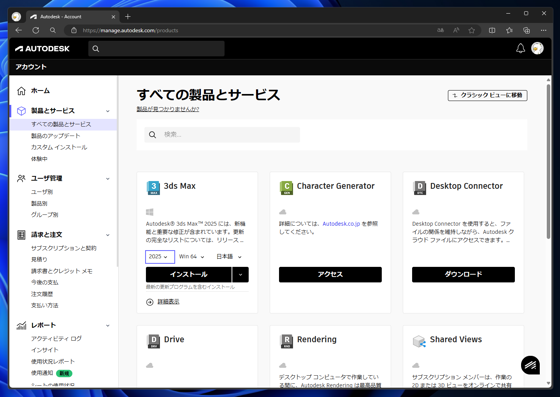Click the Shared Views product icon
560x397 pixels.
419,341
